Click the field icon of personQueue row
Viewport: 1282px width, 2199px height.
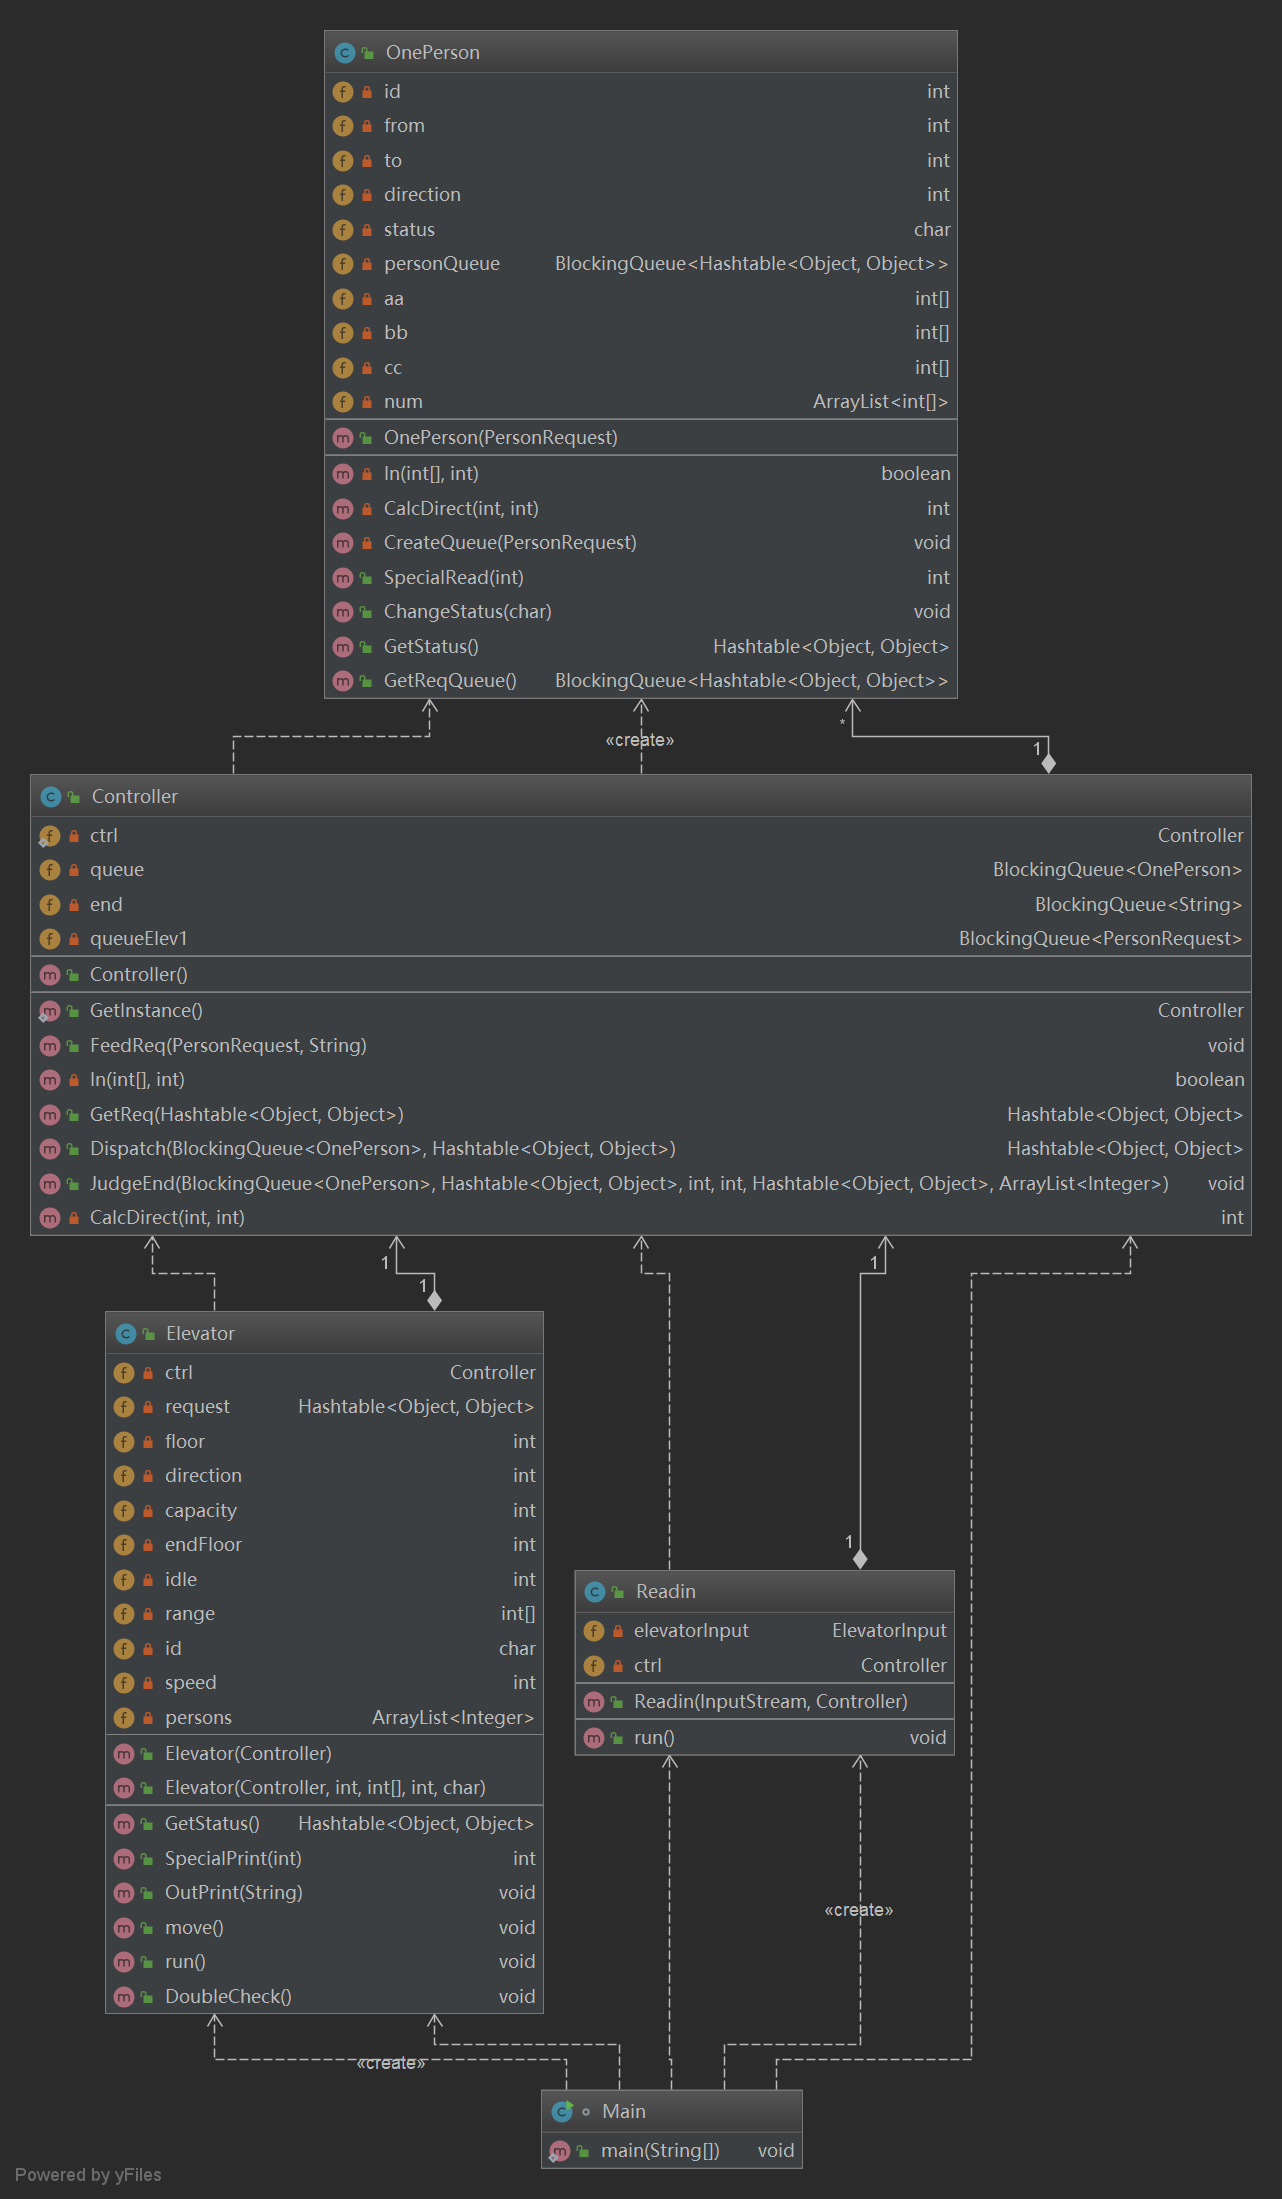343,264
